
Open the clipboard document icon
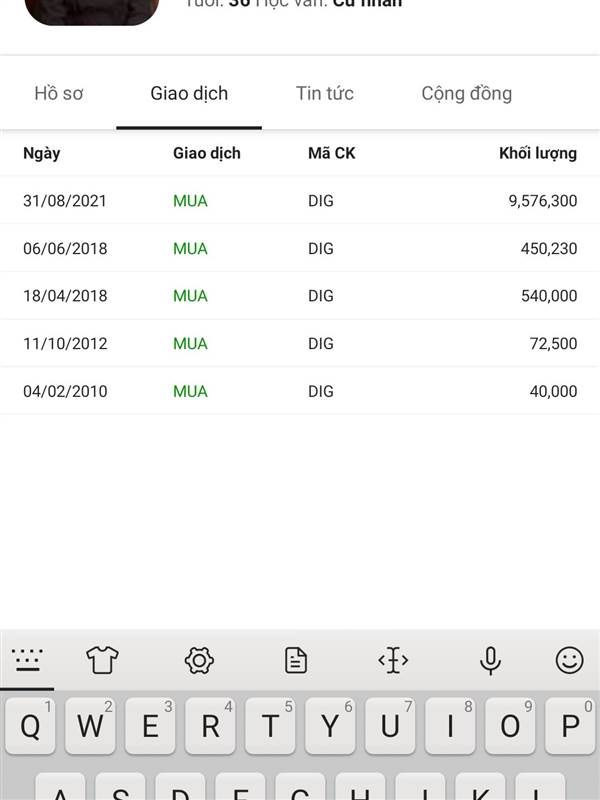(296, 660)
